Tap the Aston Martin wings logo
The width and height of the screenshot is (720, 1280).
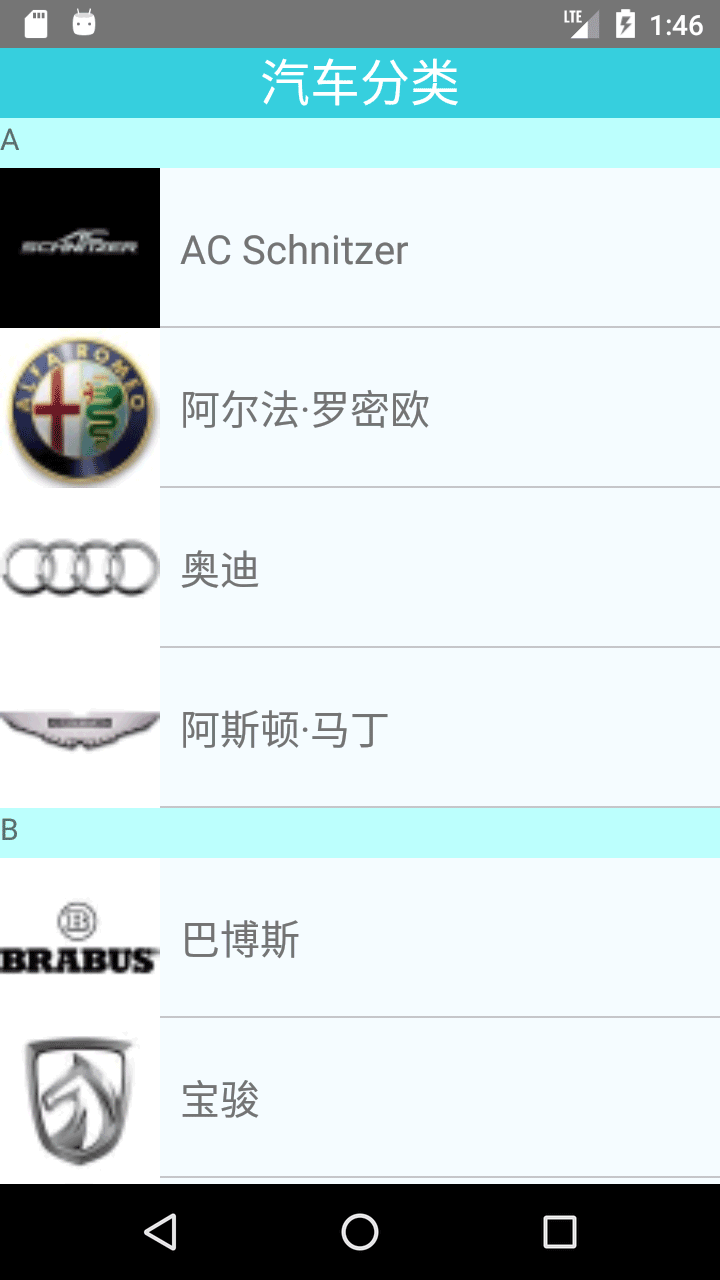(80, 728)
